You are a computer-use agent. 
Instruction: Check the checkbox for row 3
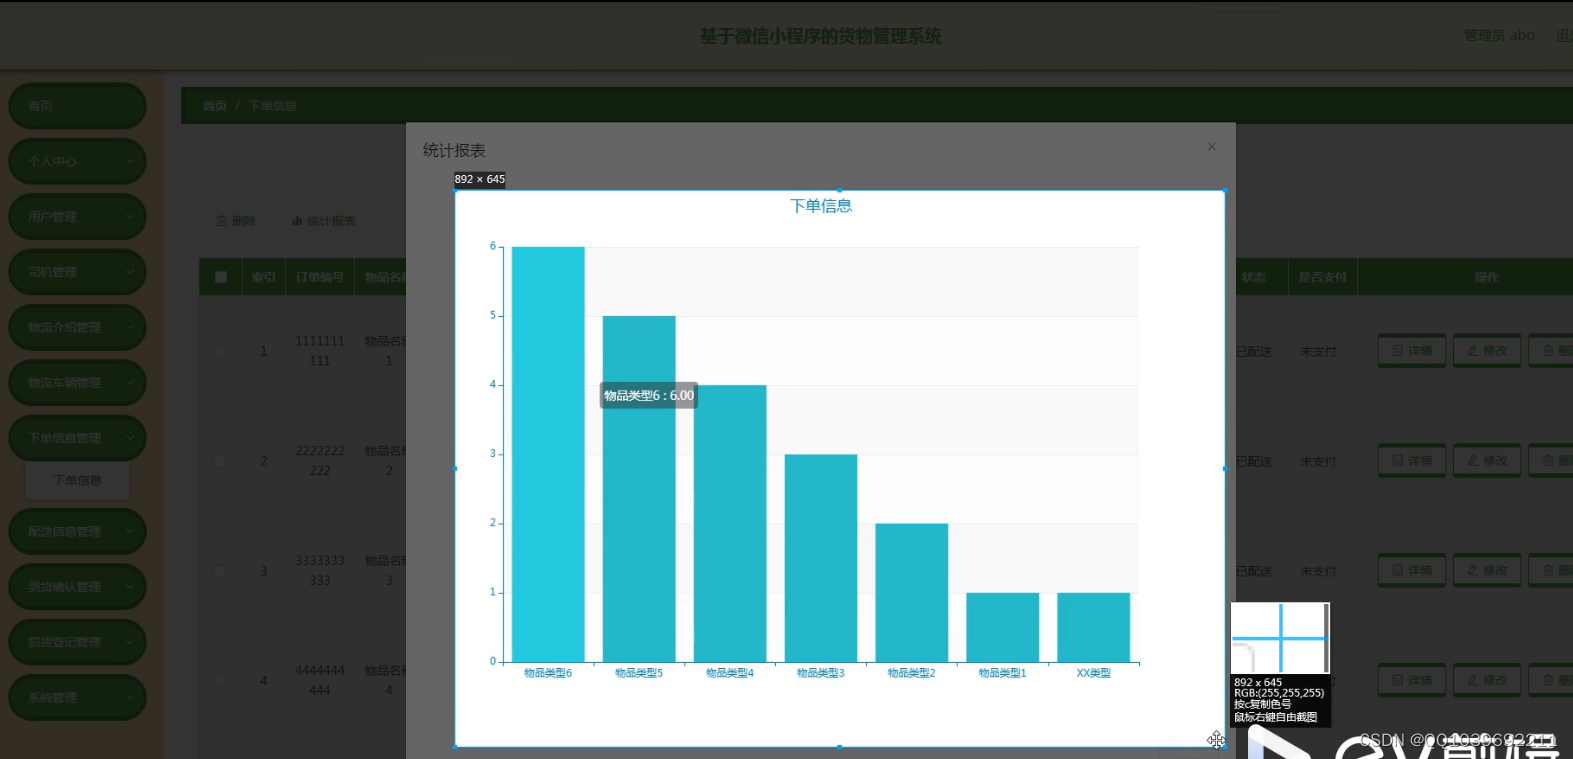click(219, 571)
